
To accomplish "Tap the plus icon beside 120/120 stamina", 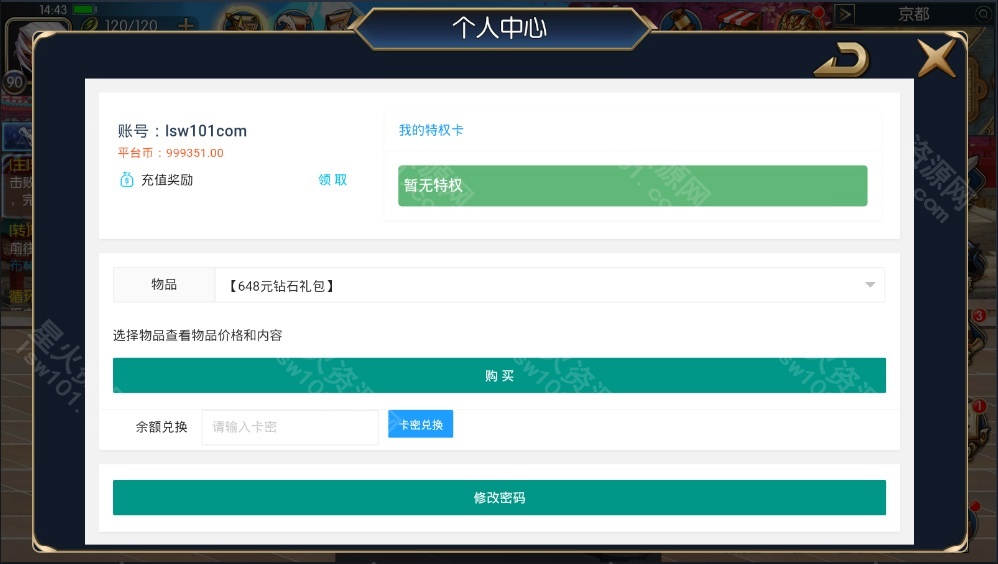I will [x=186, y=25].
